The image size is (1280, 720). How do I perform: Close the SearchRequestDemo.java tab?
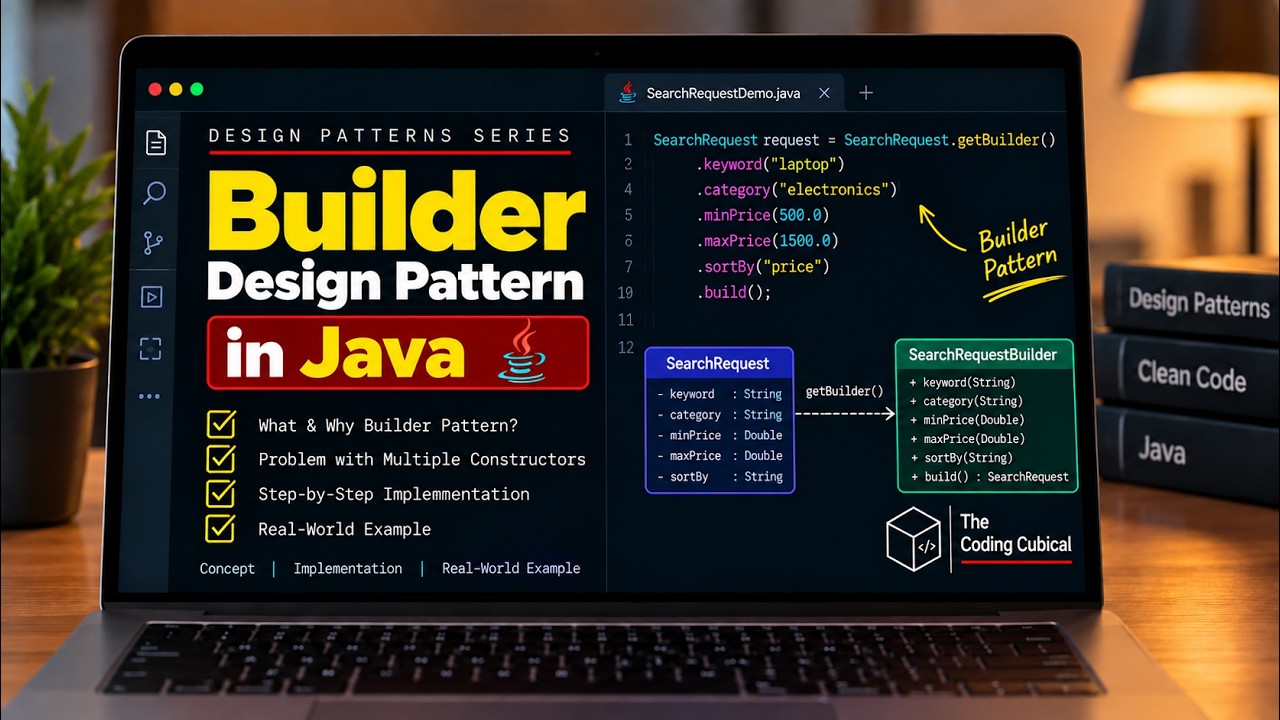click(824, 93)
